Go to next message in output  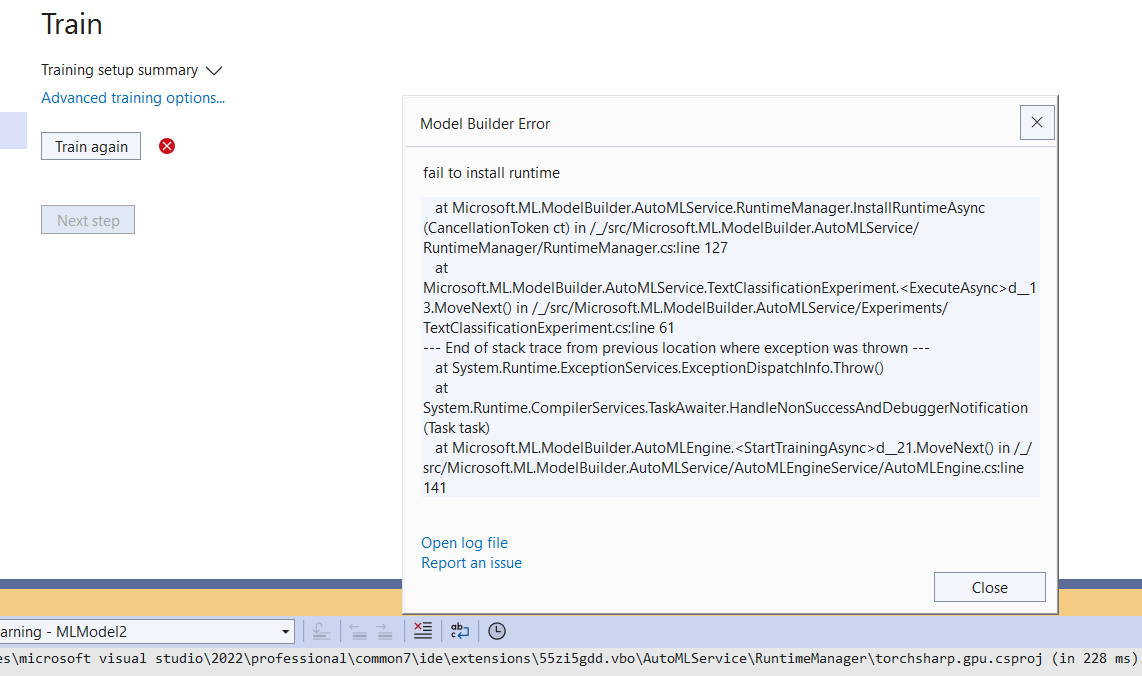383,631
